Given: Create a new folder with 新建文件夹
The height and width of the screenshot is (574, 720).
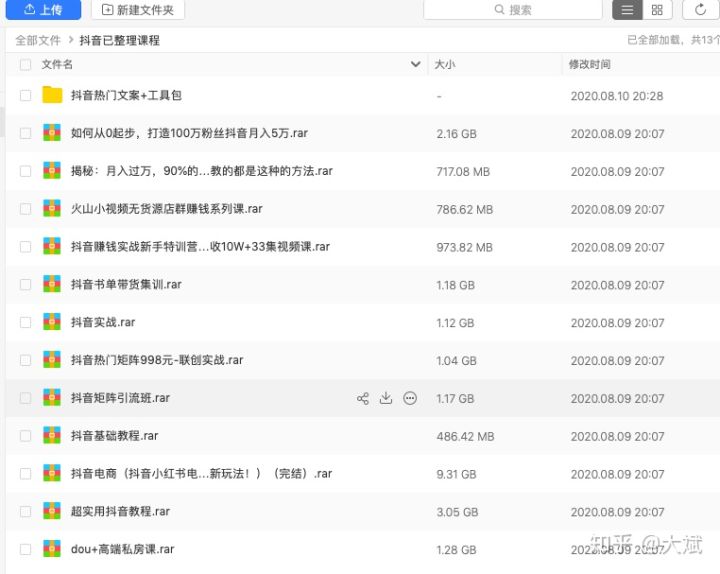Looking at the screenshot, I should (138, 10).
